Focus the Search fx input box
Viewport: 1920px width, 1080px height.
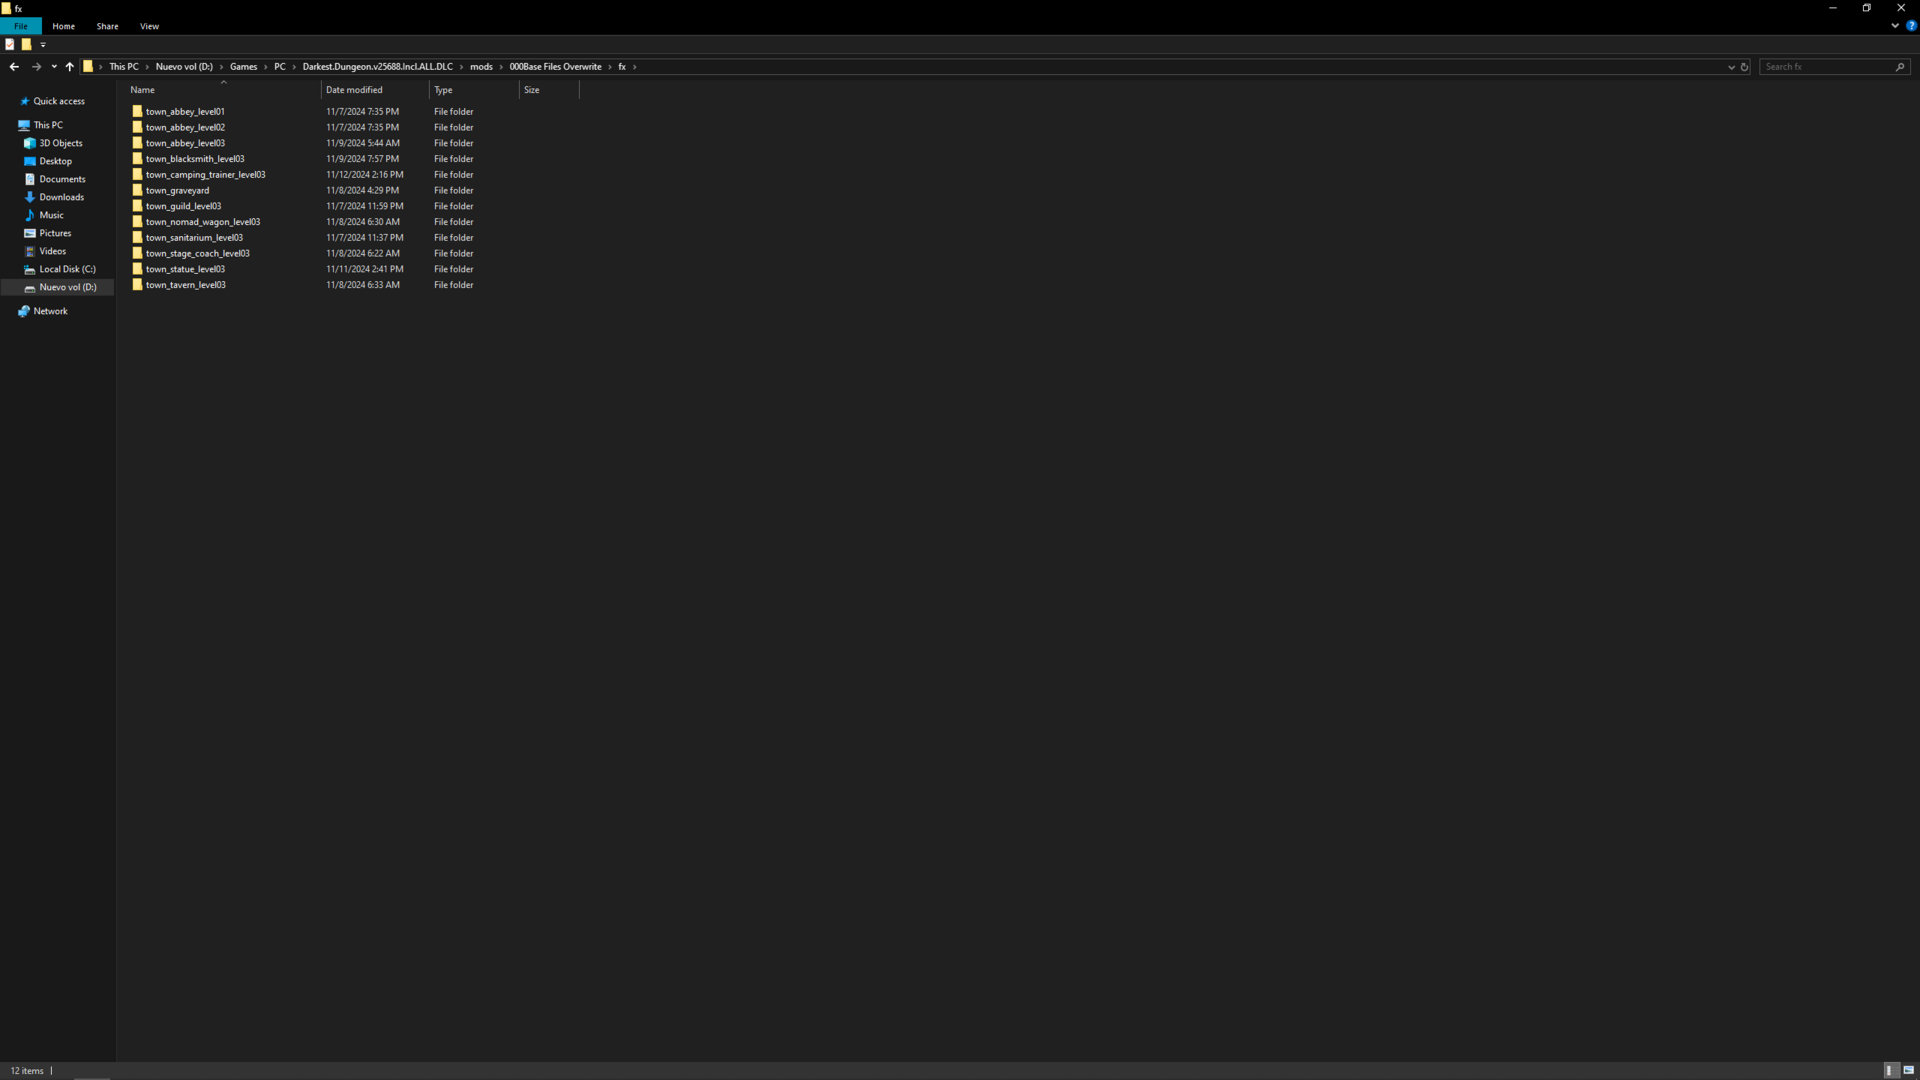click(x=1826, y=67)
